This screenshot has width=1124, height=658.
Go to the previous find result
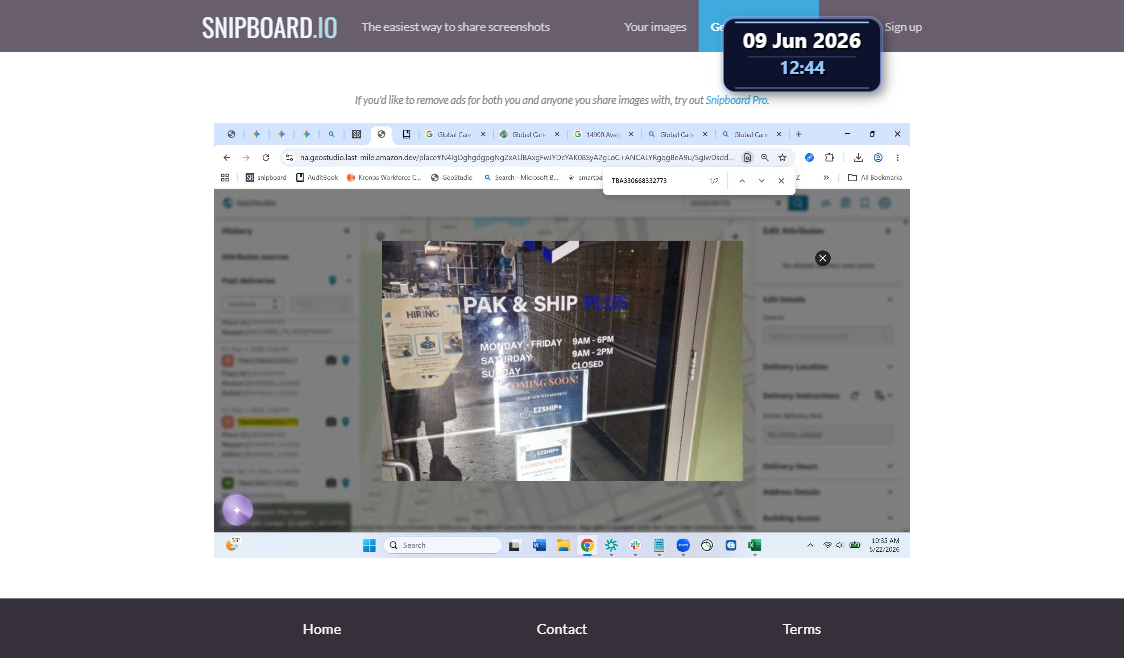(x=742, y=181)
